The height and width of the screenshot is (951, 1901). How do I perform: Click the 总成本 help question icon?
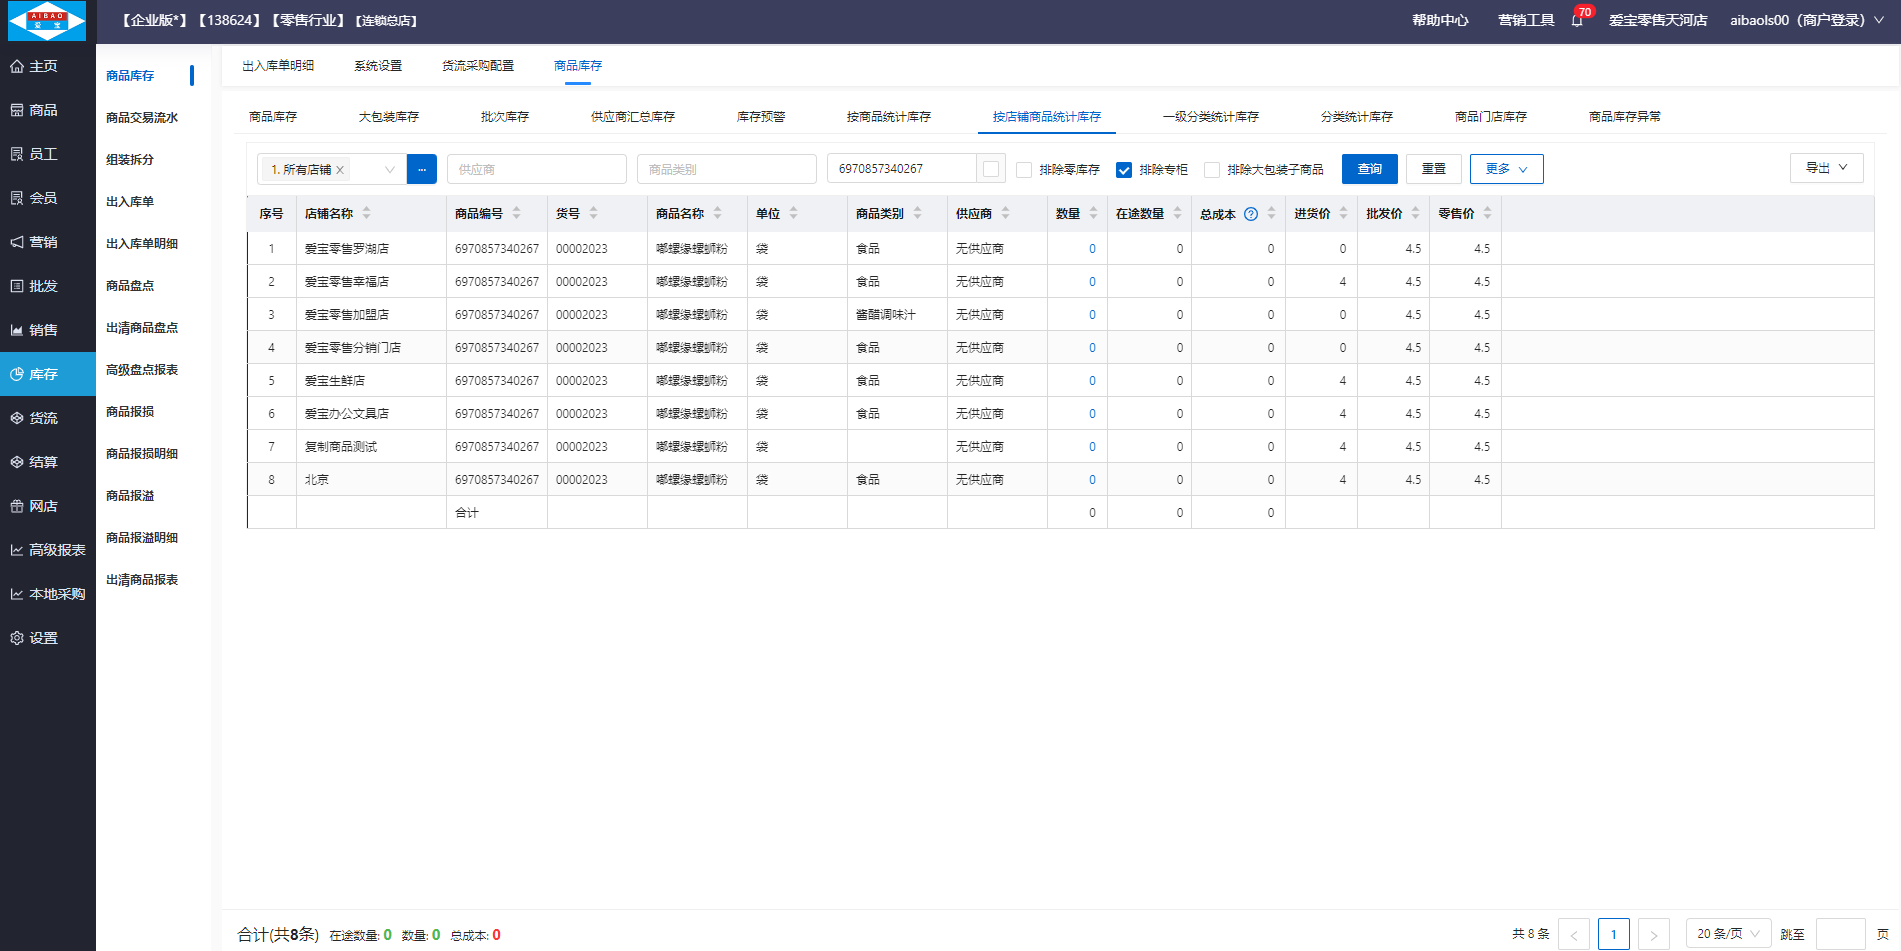click(1250, 214)
